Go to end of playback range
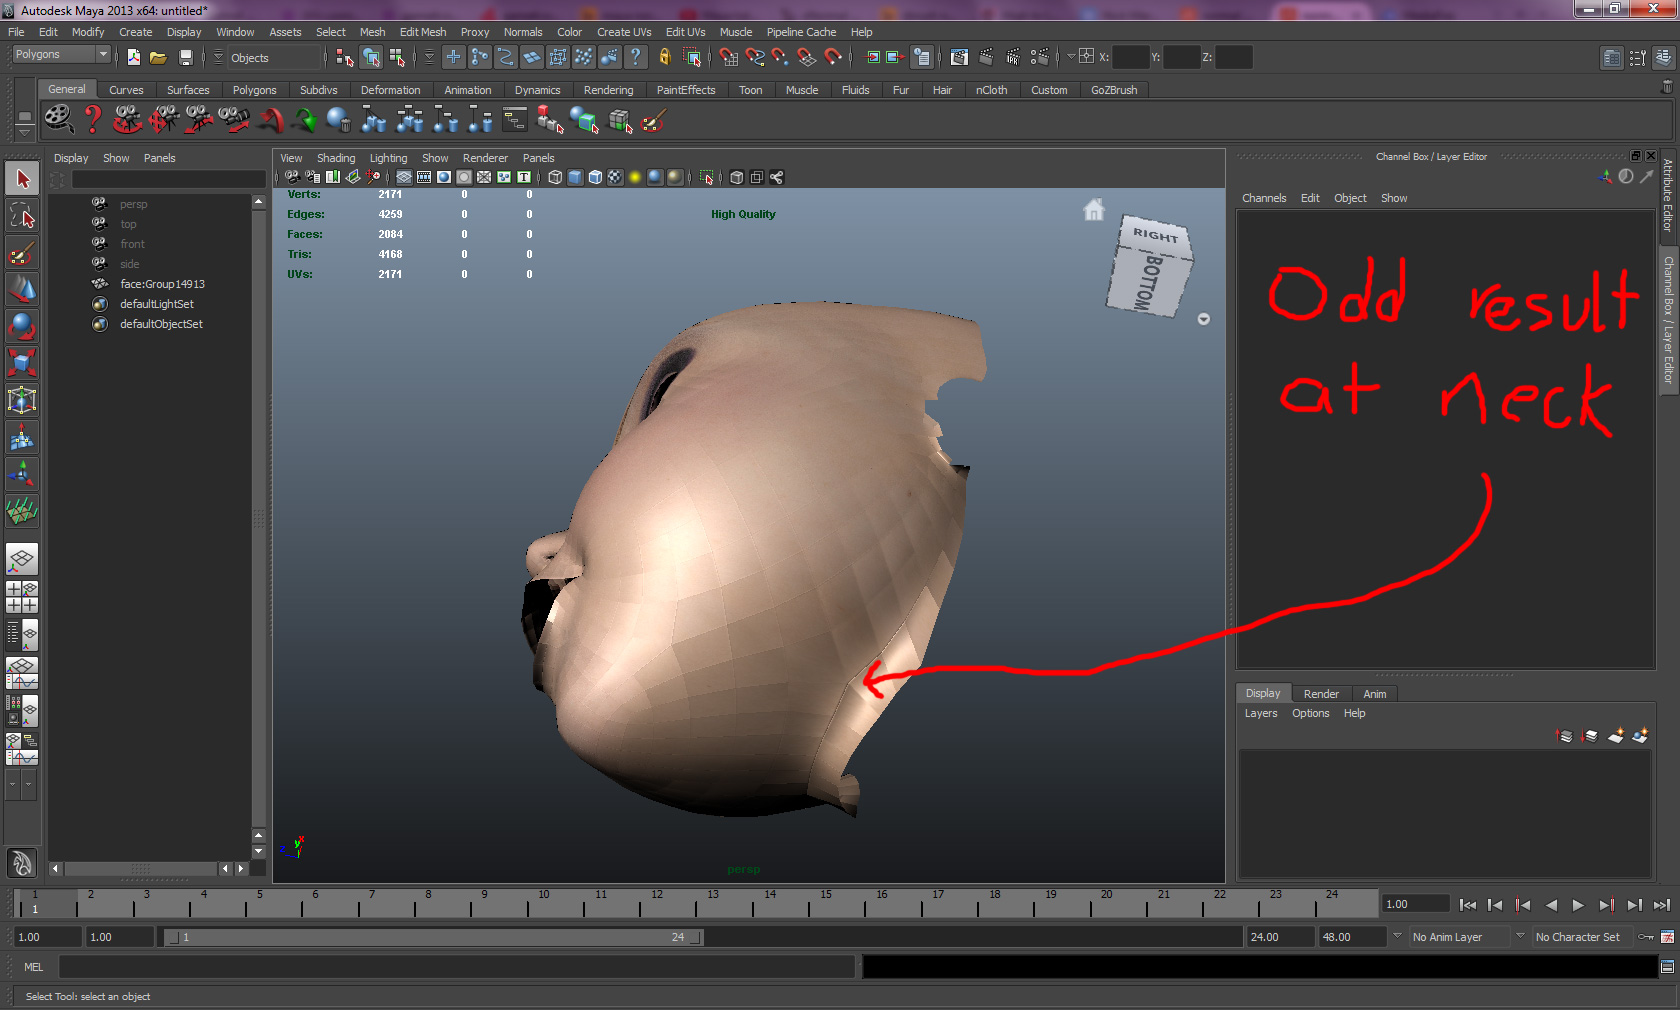The height and width of the screenshot is (1010, 1680). 1661,905
